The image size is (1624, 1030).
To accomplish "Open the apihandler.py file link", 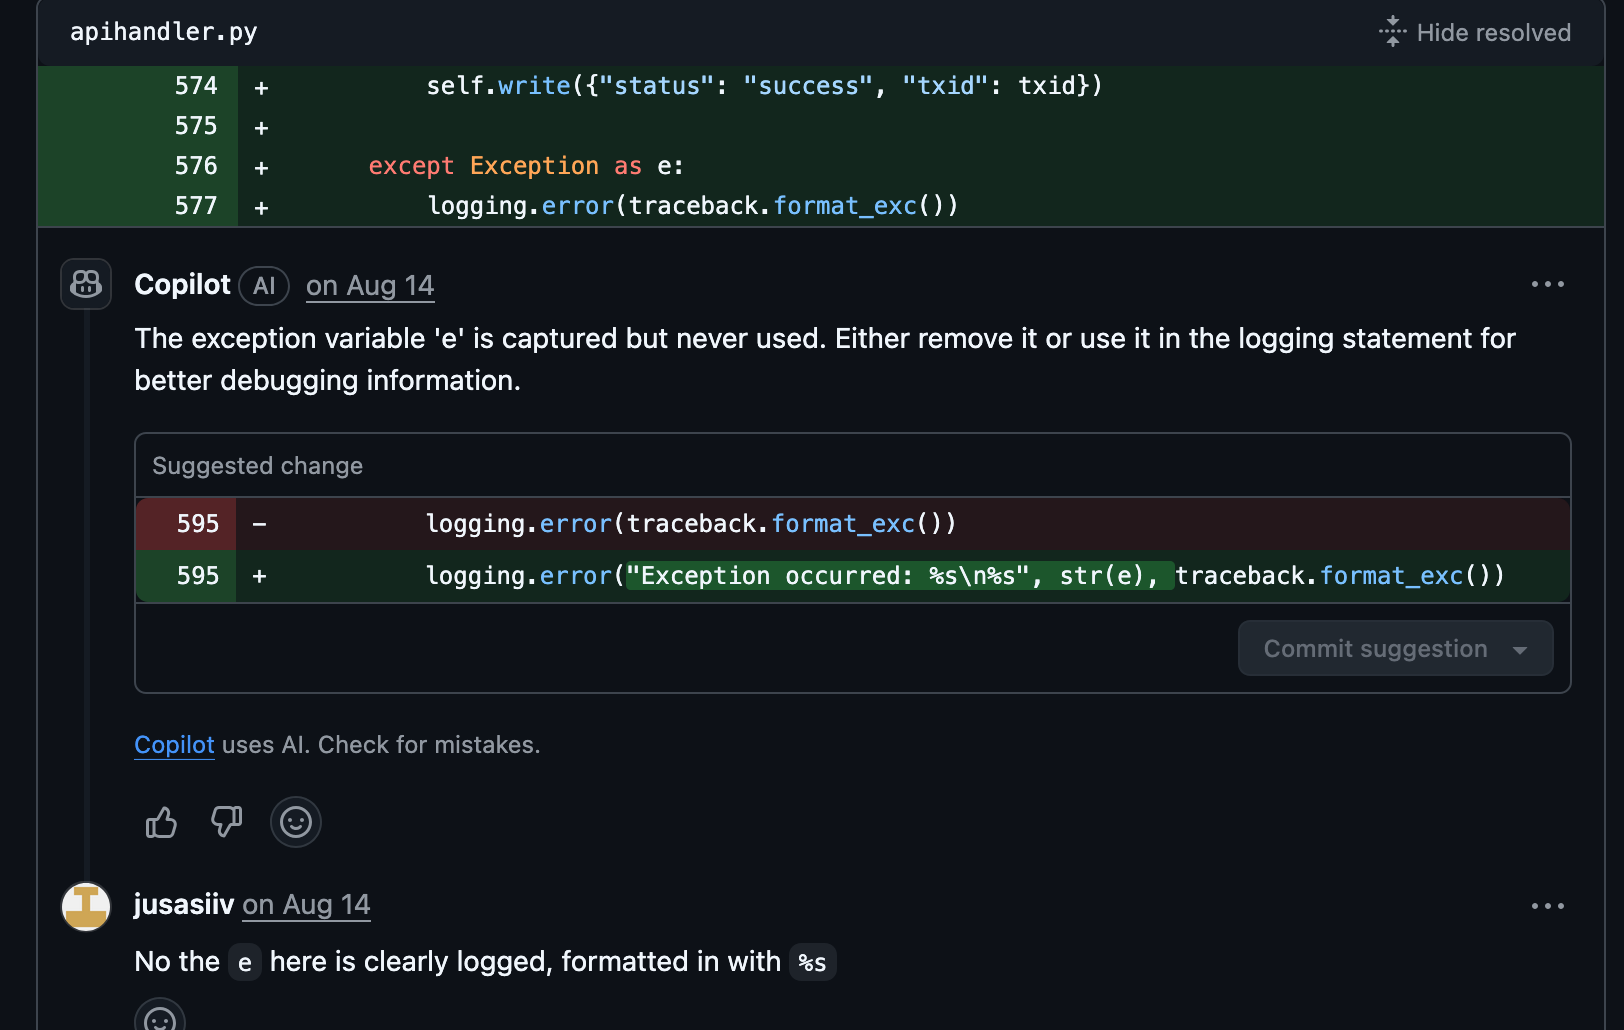I will 164,32.
